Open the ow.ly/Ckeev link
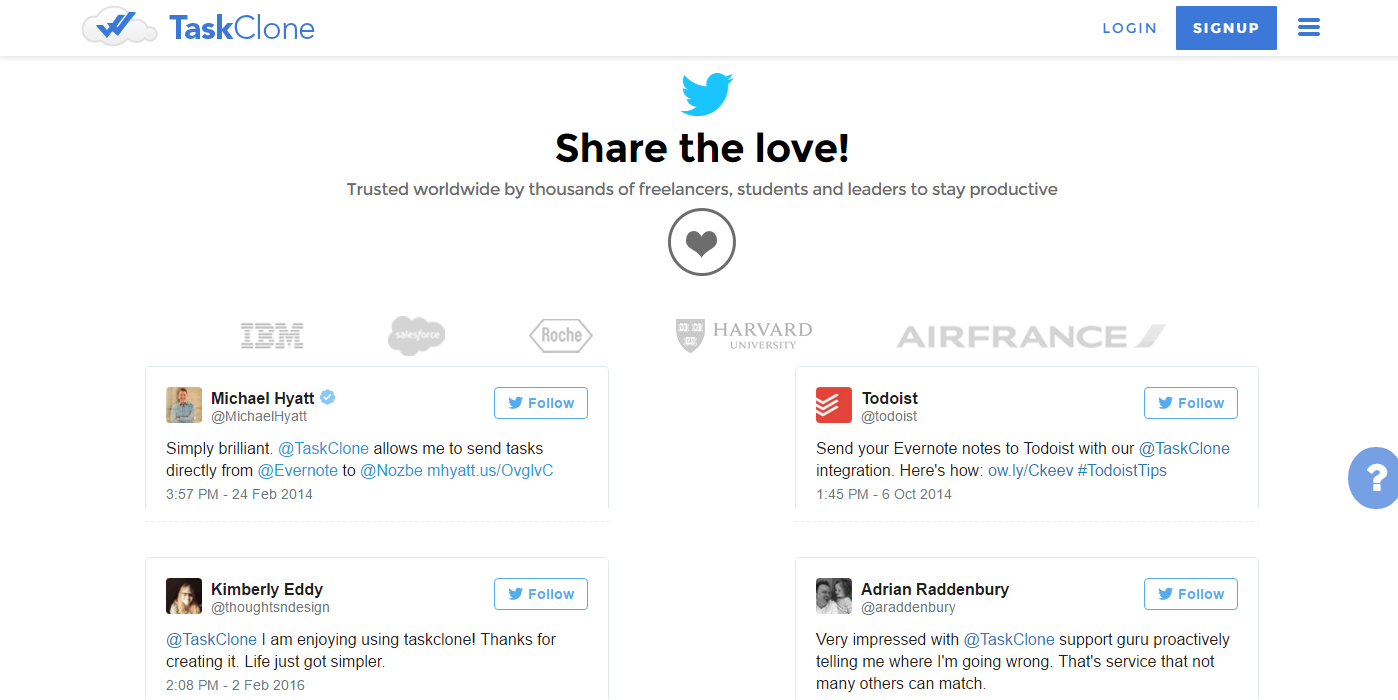The width and height of the screenshot is (1398, 700). (x=1030, y=470)
